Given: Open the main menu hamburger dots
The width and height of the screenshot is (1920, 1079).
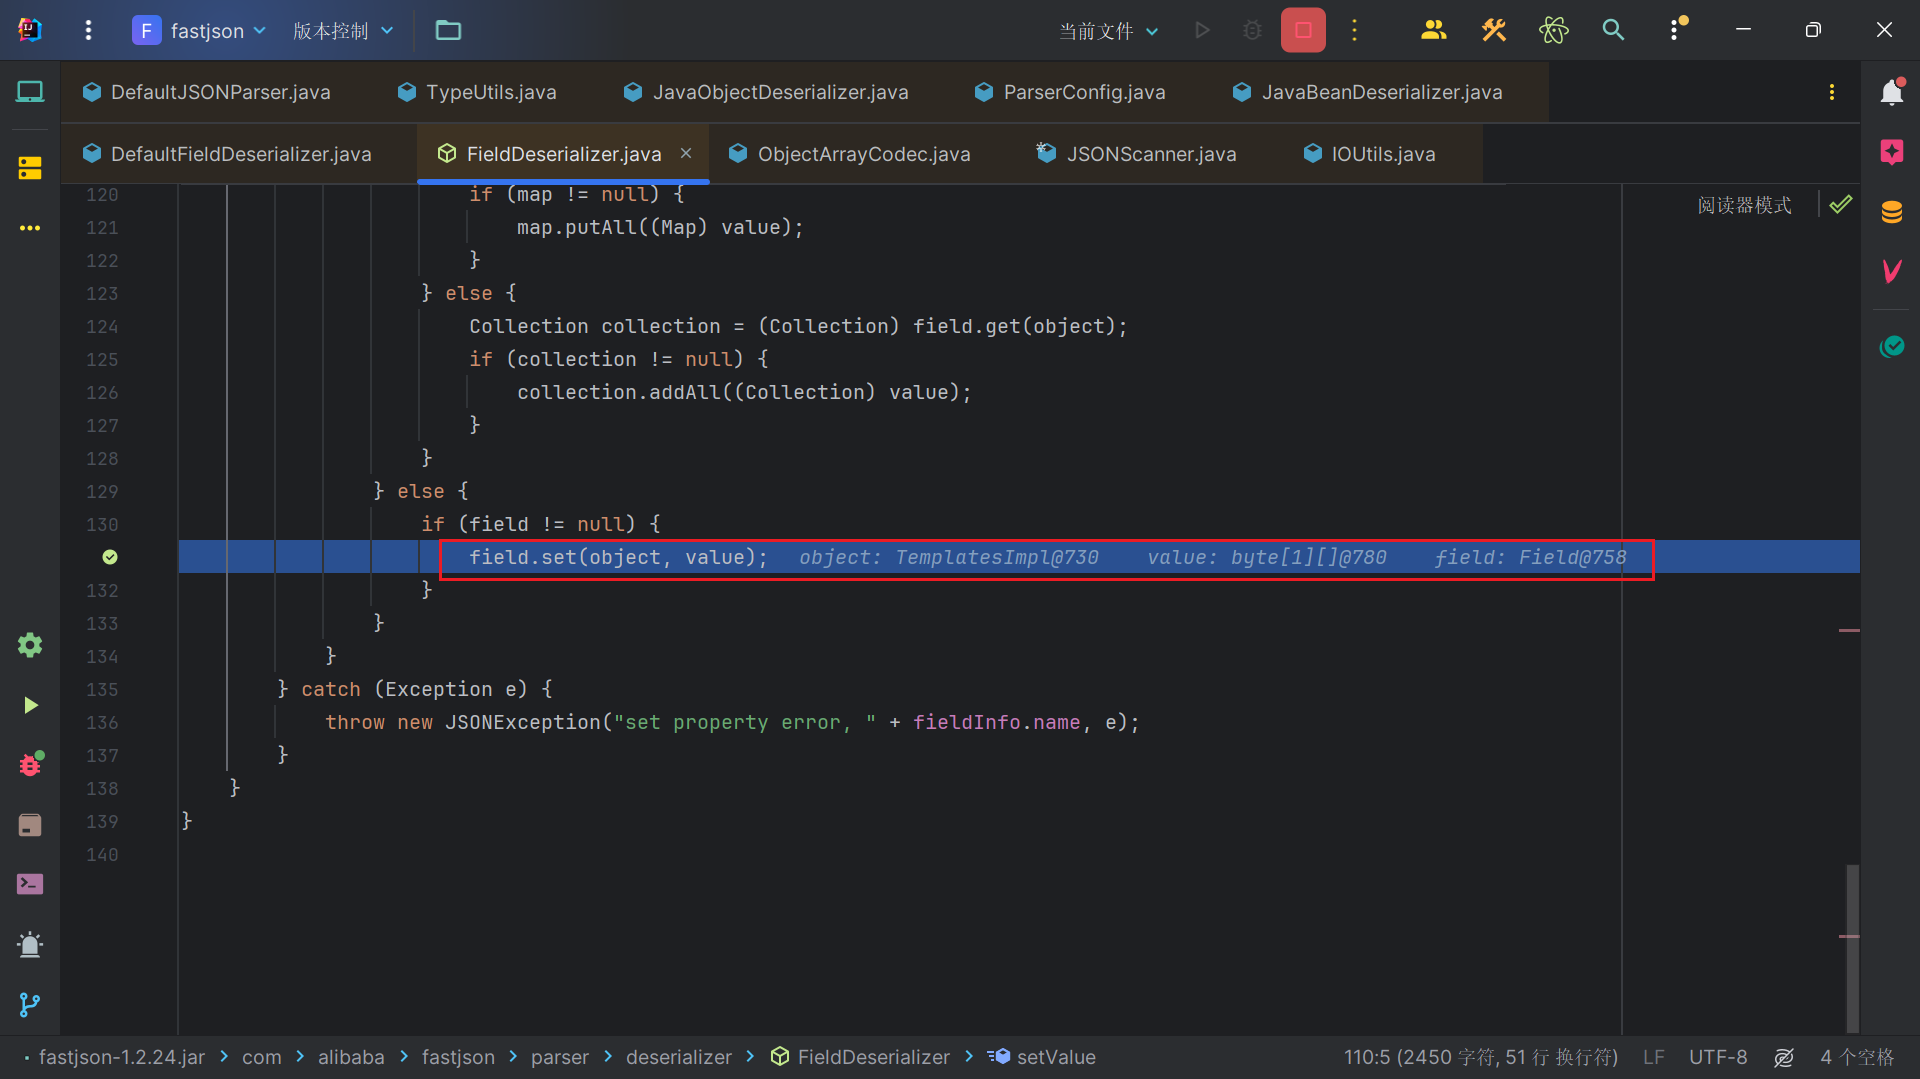Looking at the screenshot, I should [88, 30].
